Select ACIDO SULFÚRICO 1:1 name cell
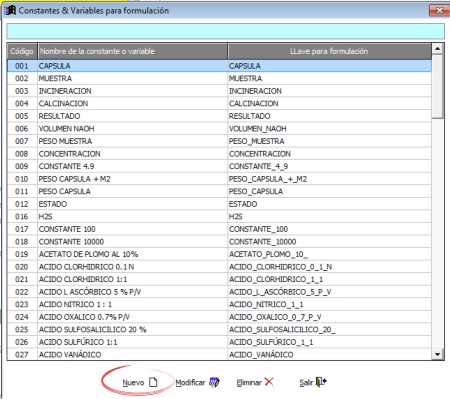Image resolution: width=450 pixels, height=399 pixels. 132,342
